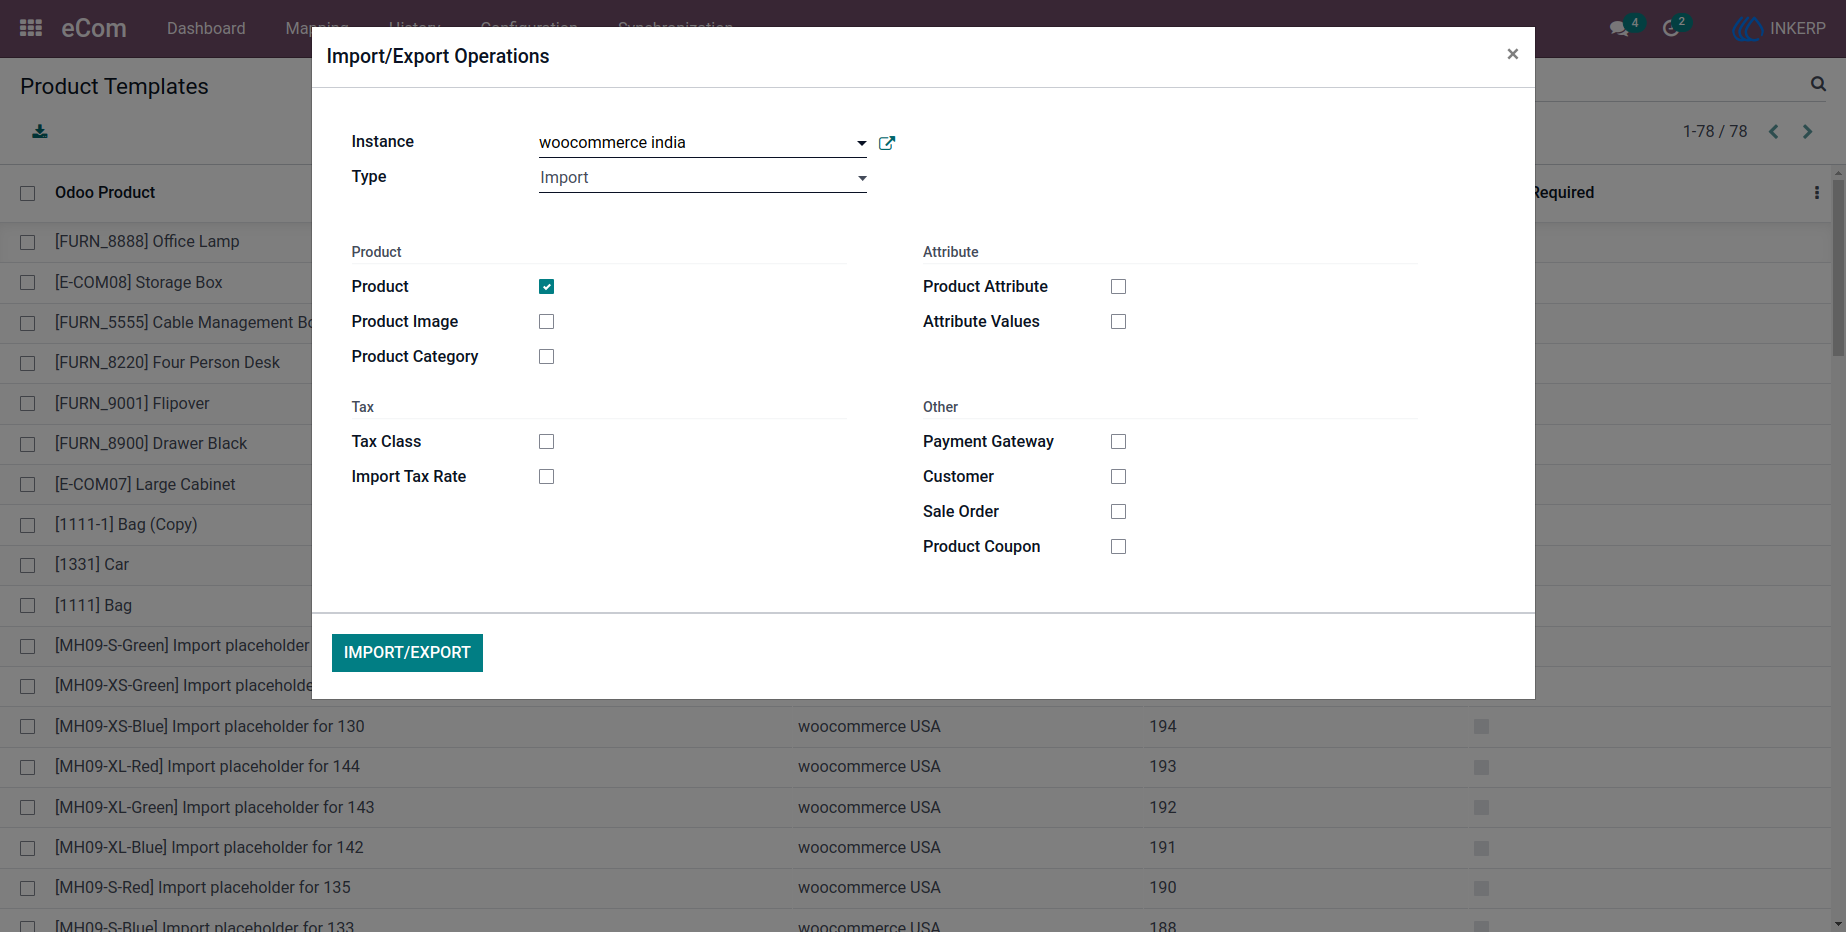
Task: Enable the Product Image checkbox
Action: [x=546, y=322]
